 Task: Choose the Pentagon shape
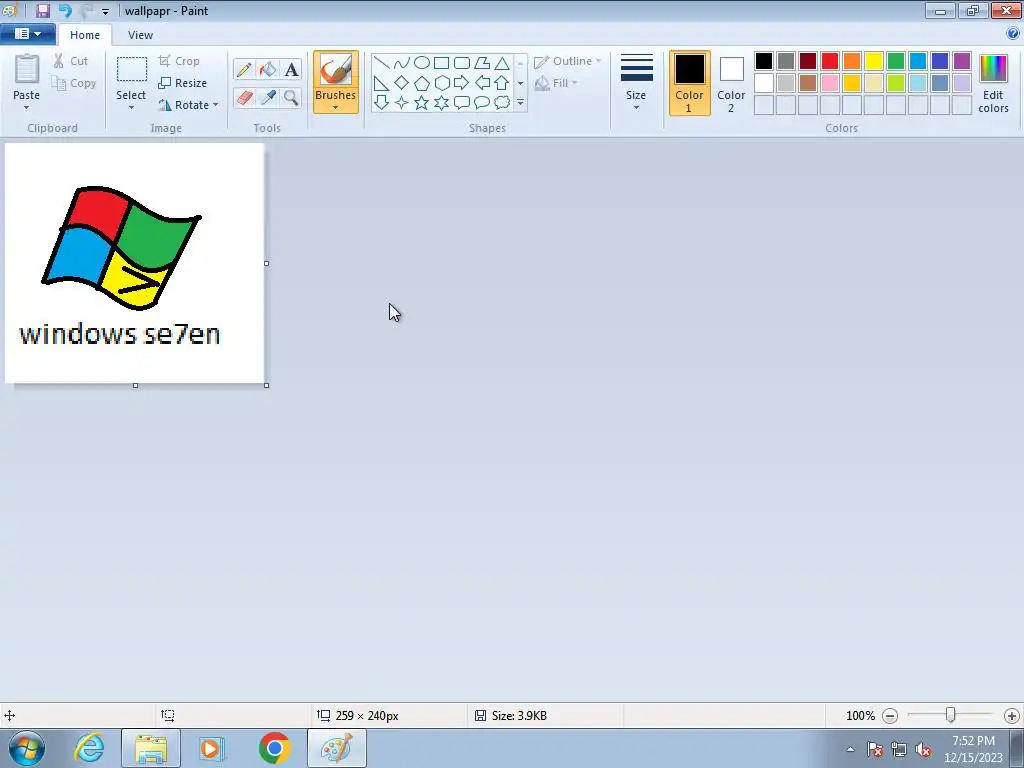point(422,83)
